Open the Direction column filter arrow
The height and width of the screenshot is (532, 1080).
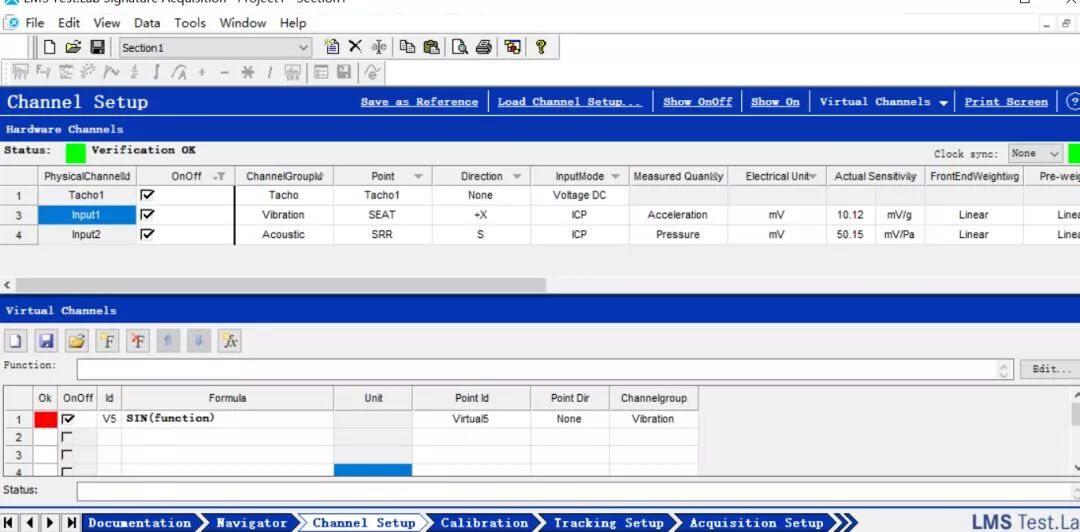click(517, 176)
